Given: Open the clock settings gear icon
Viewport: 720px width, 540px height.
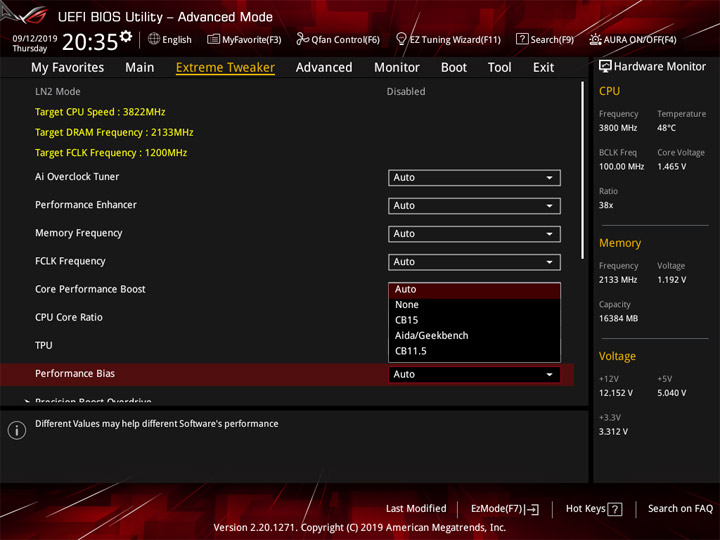Looking at the screenshot, I should (x=126, y=36).
